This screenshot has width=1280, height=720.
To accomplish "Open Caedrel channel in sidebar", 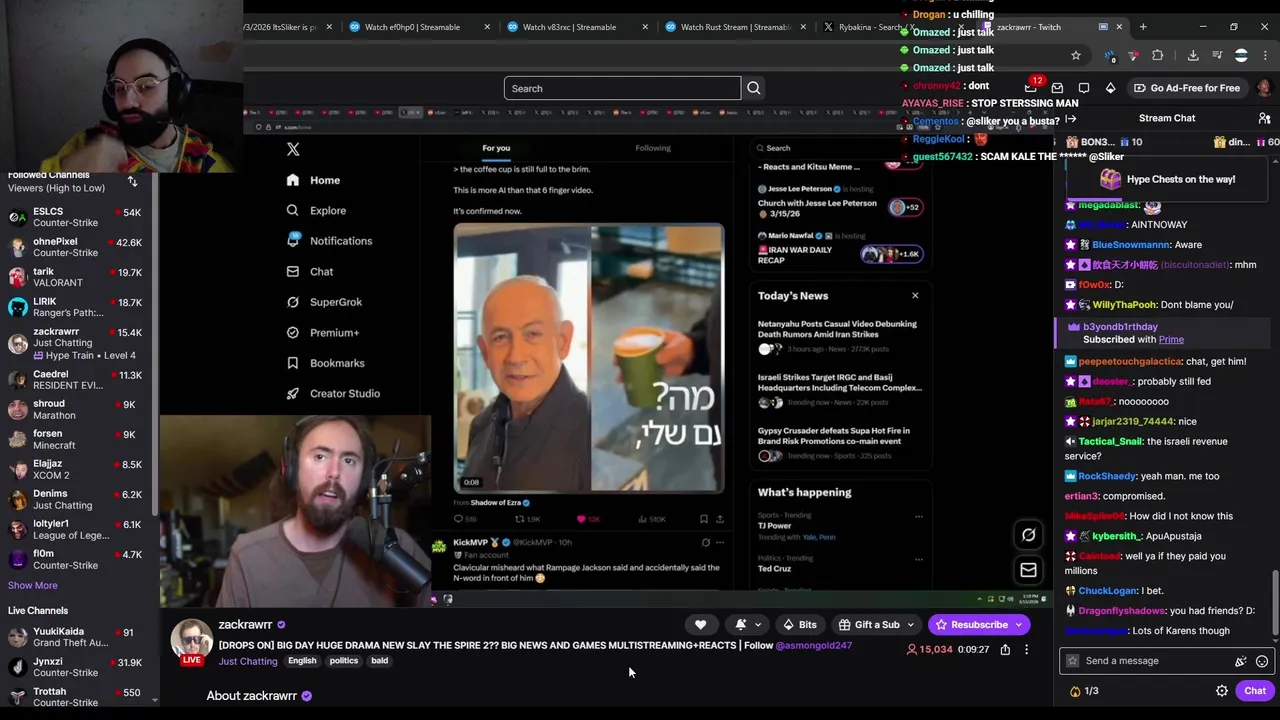I will (x=75, y=380).
